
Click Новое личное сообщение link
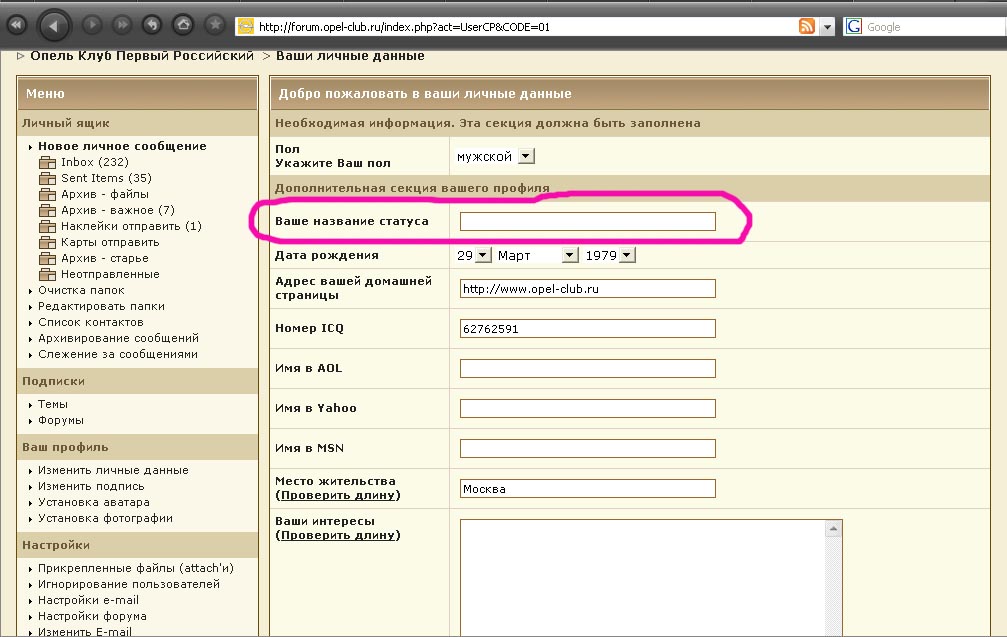point(122,146)
